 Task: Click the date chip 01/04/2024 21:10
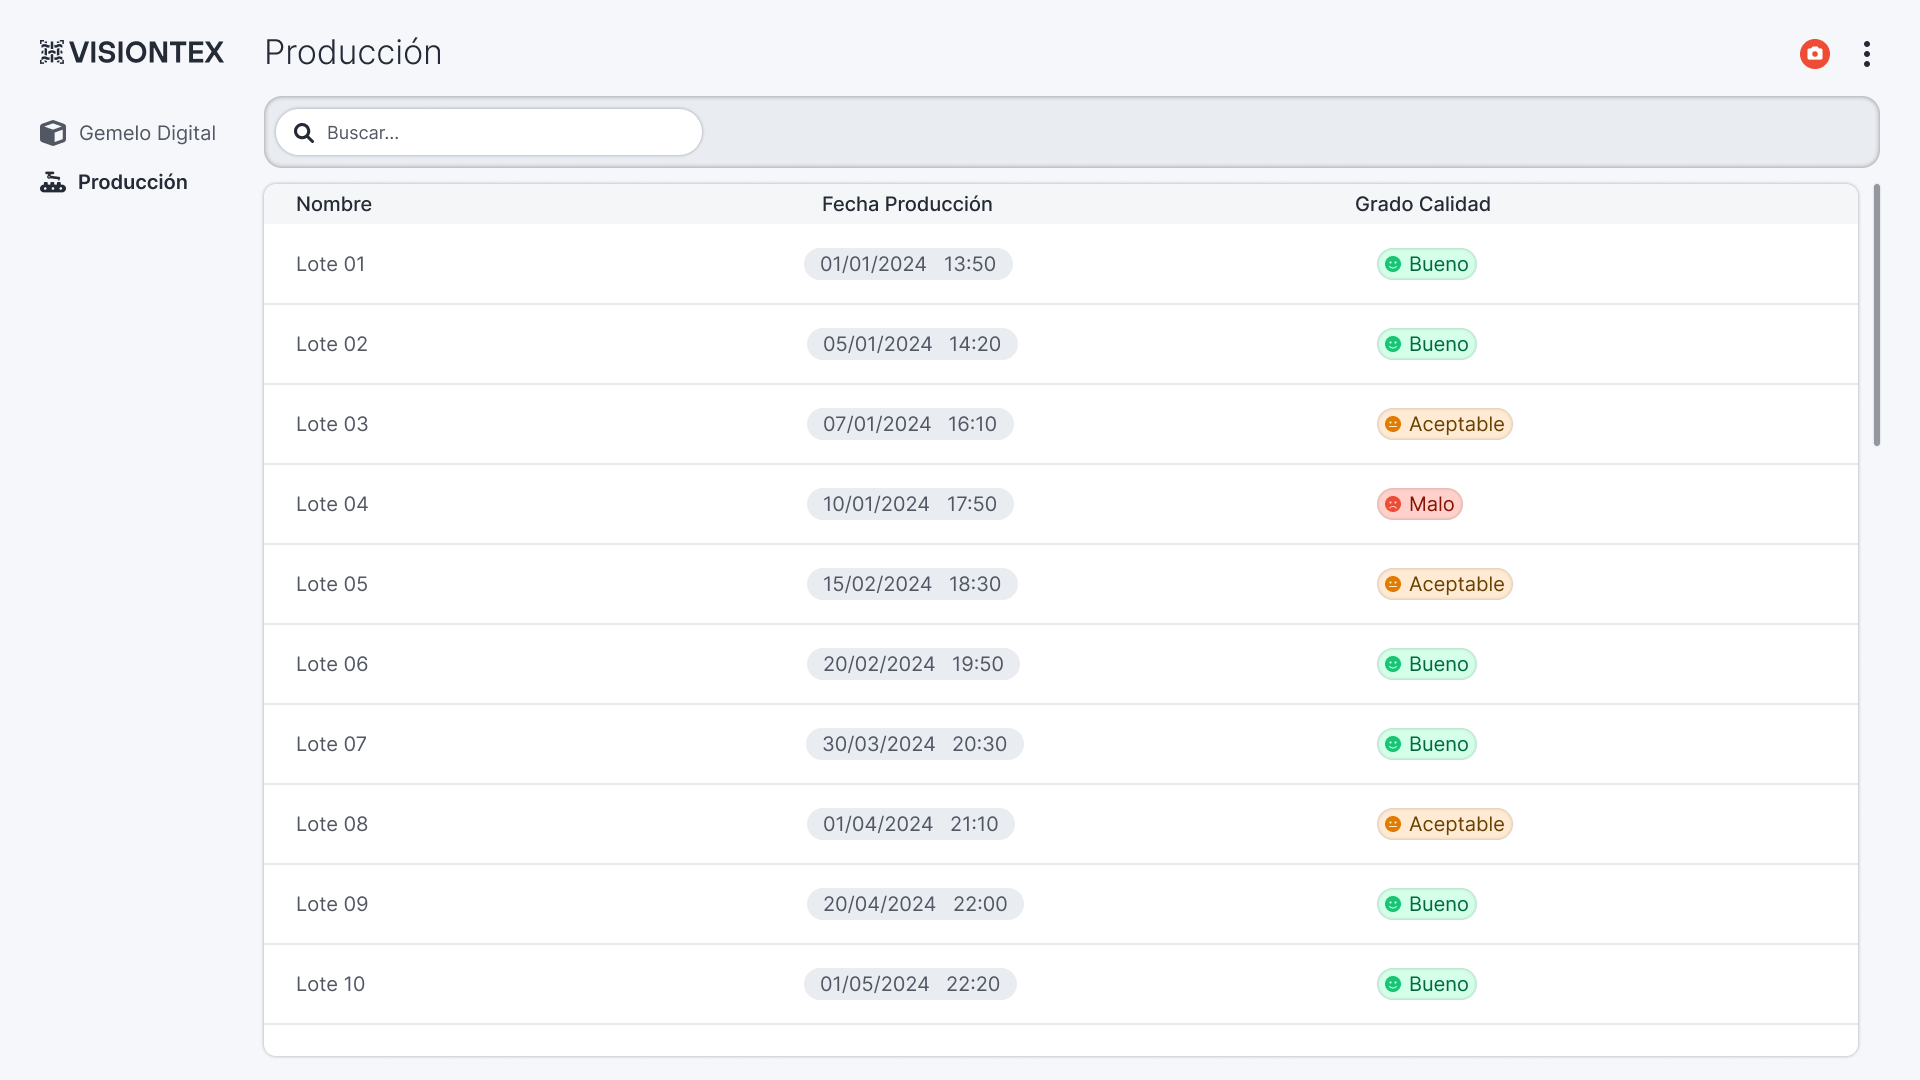911,824
